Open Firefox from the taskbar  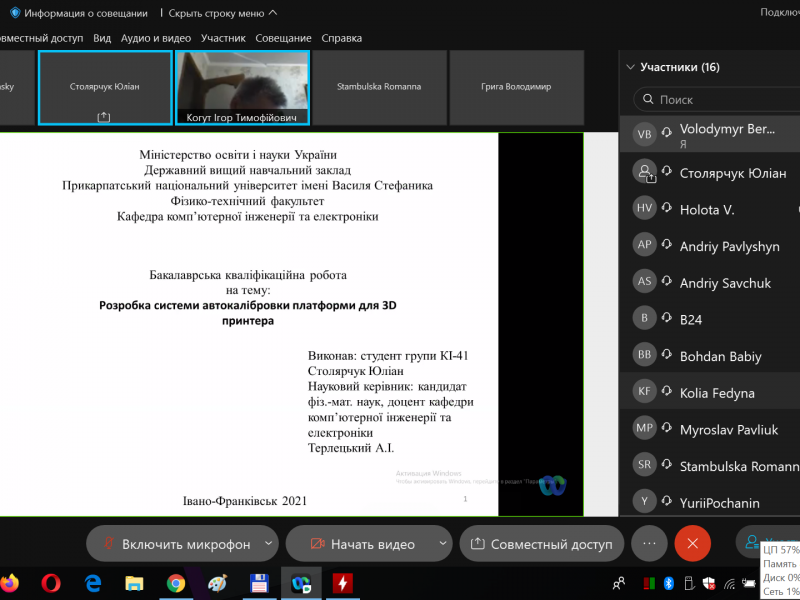point(9,582)
